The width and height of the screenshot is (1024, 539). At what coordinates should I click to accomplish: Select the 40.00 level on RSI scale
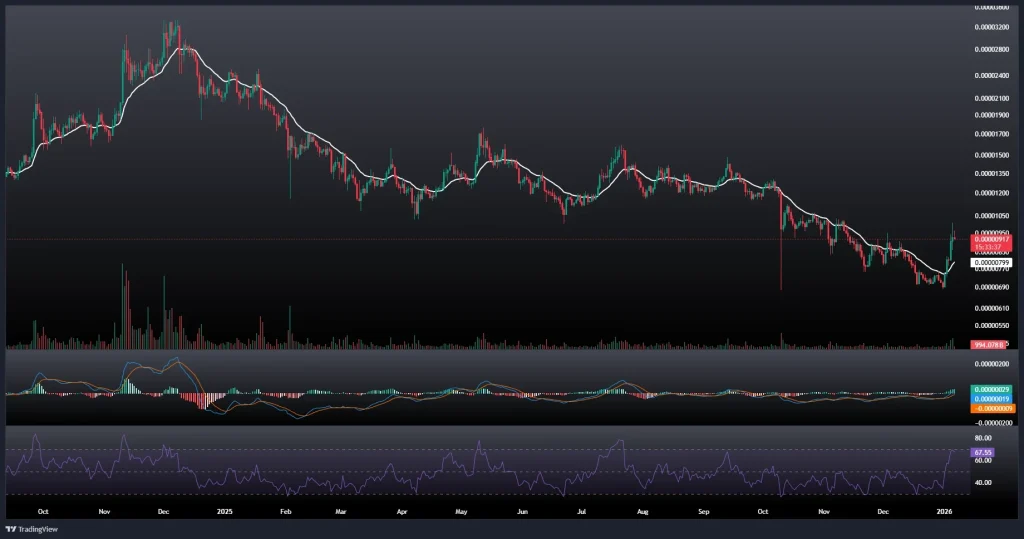tap(982, 482)
